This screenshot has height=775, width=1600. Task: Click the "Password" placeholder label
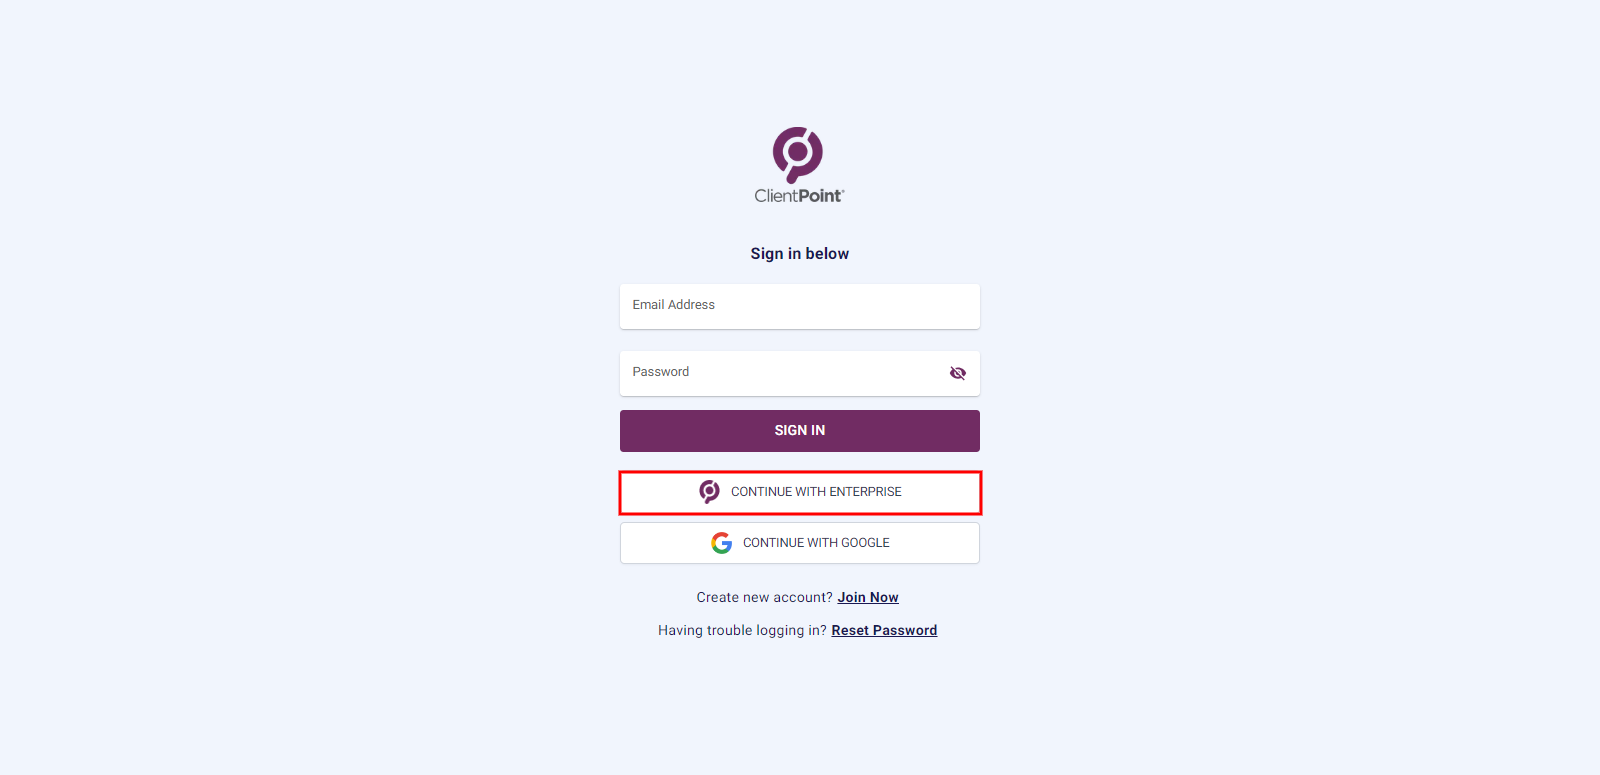pyautogui.click(x=661, y=372)
